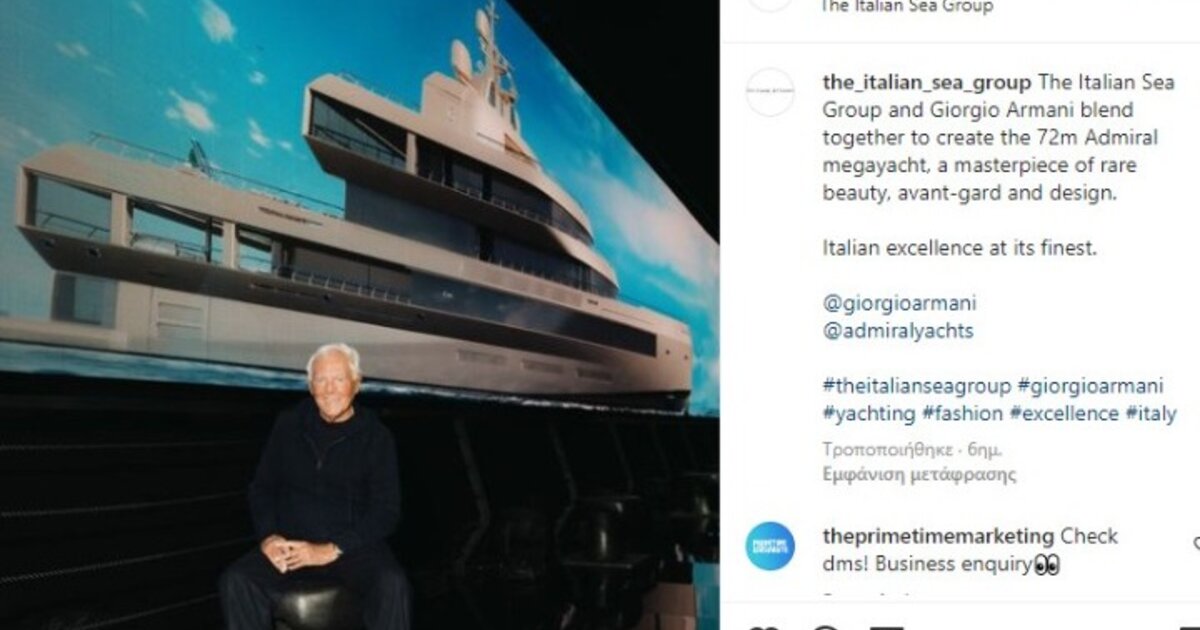This screenshot has width=1200, height=630.
Task: Open the #theitalianseagroup hashtag
Action: tap(915, 386)
